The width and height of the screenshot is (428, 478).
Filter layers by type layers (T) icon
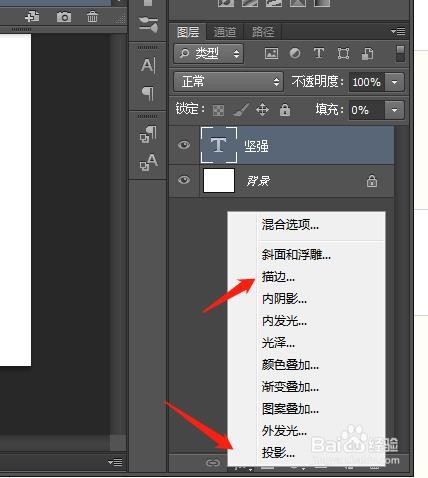319,53
